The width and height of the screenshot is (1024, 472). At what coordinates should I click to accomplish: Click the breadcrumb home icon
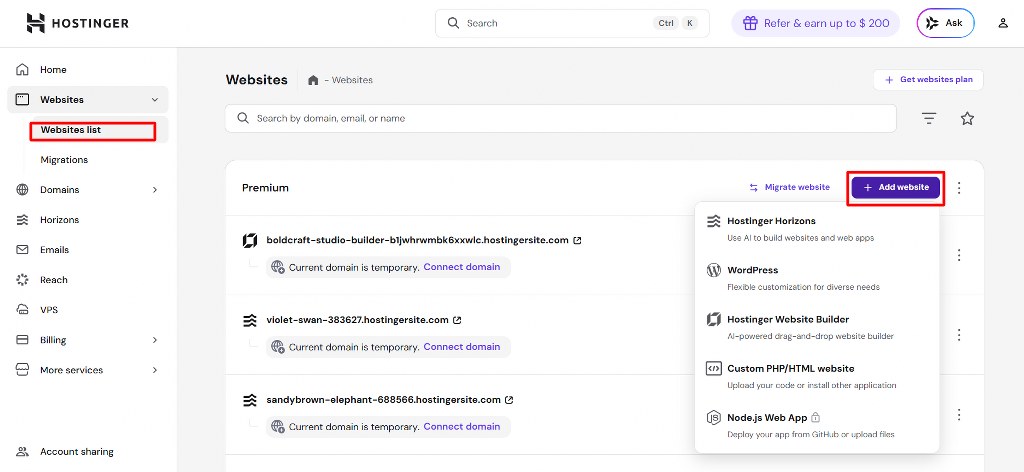click(x=313, y=80)
